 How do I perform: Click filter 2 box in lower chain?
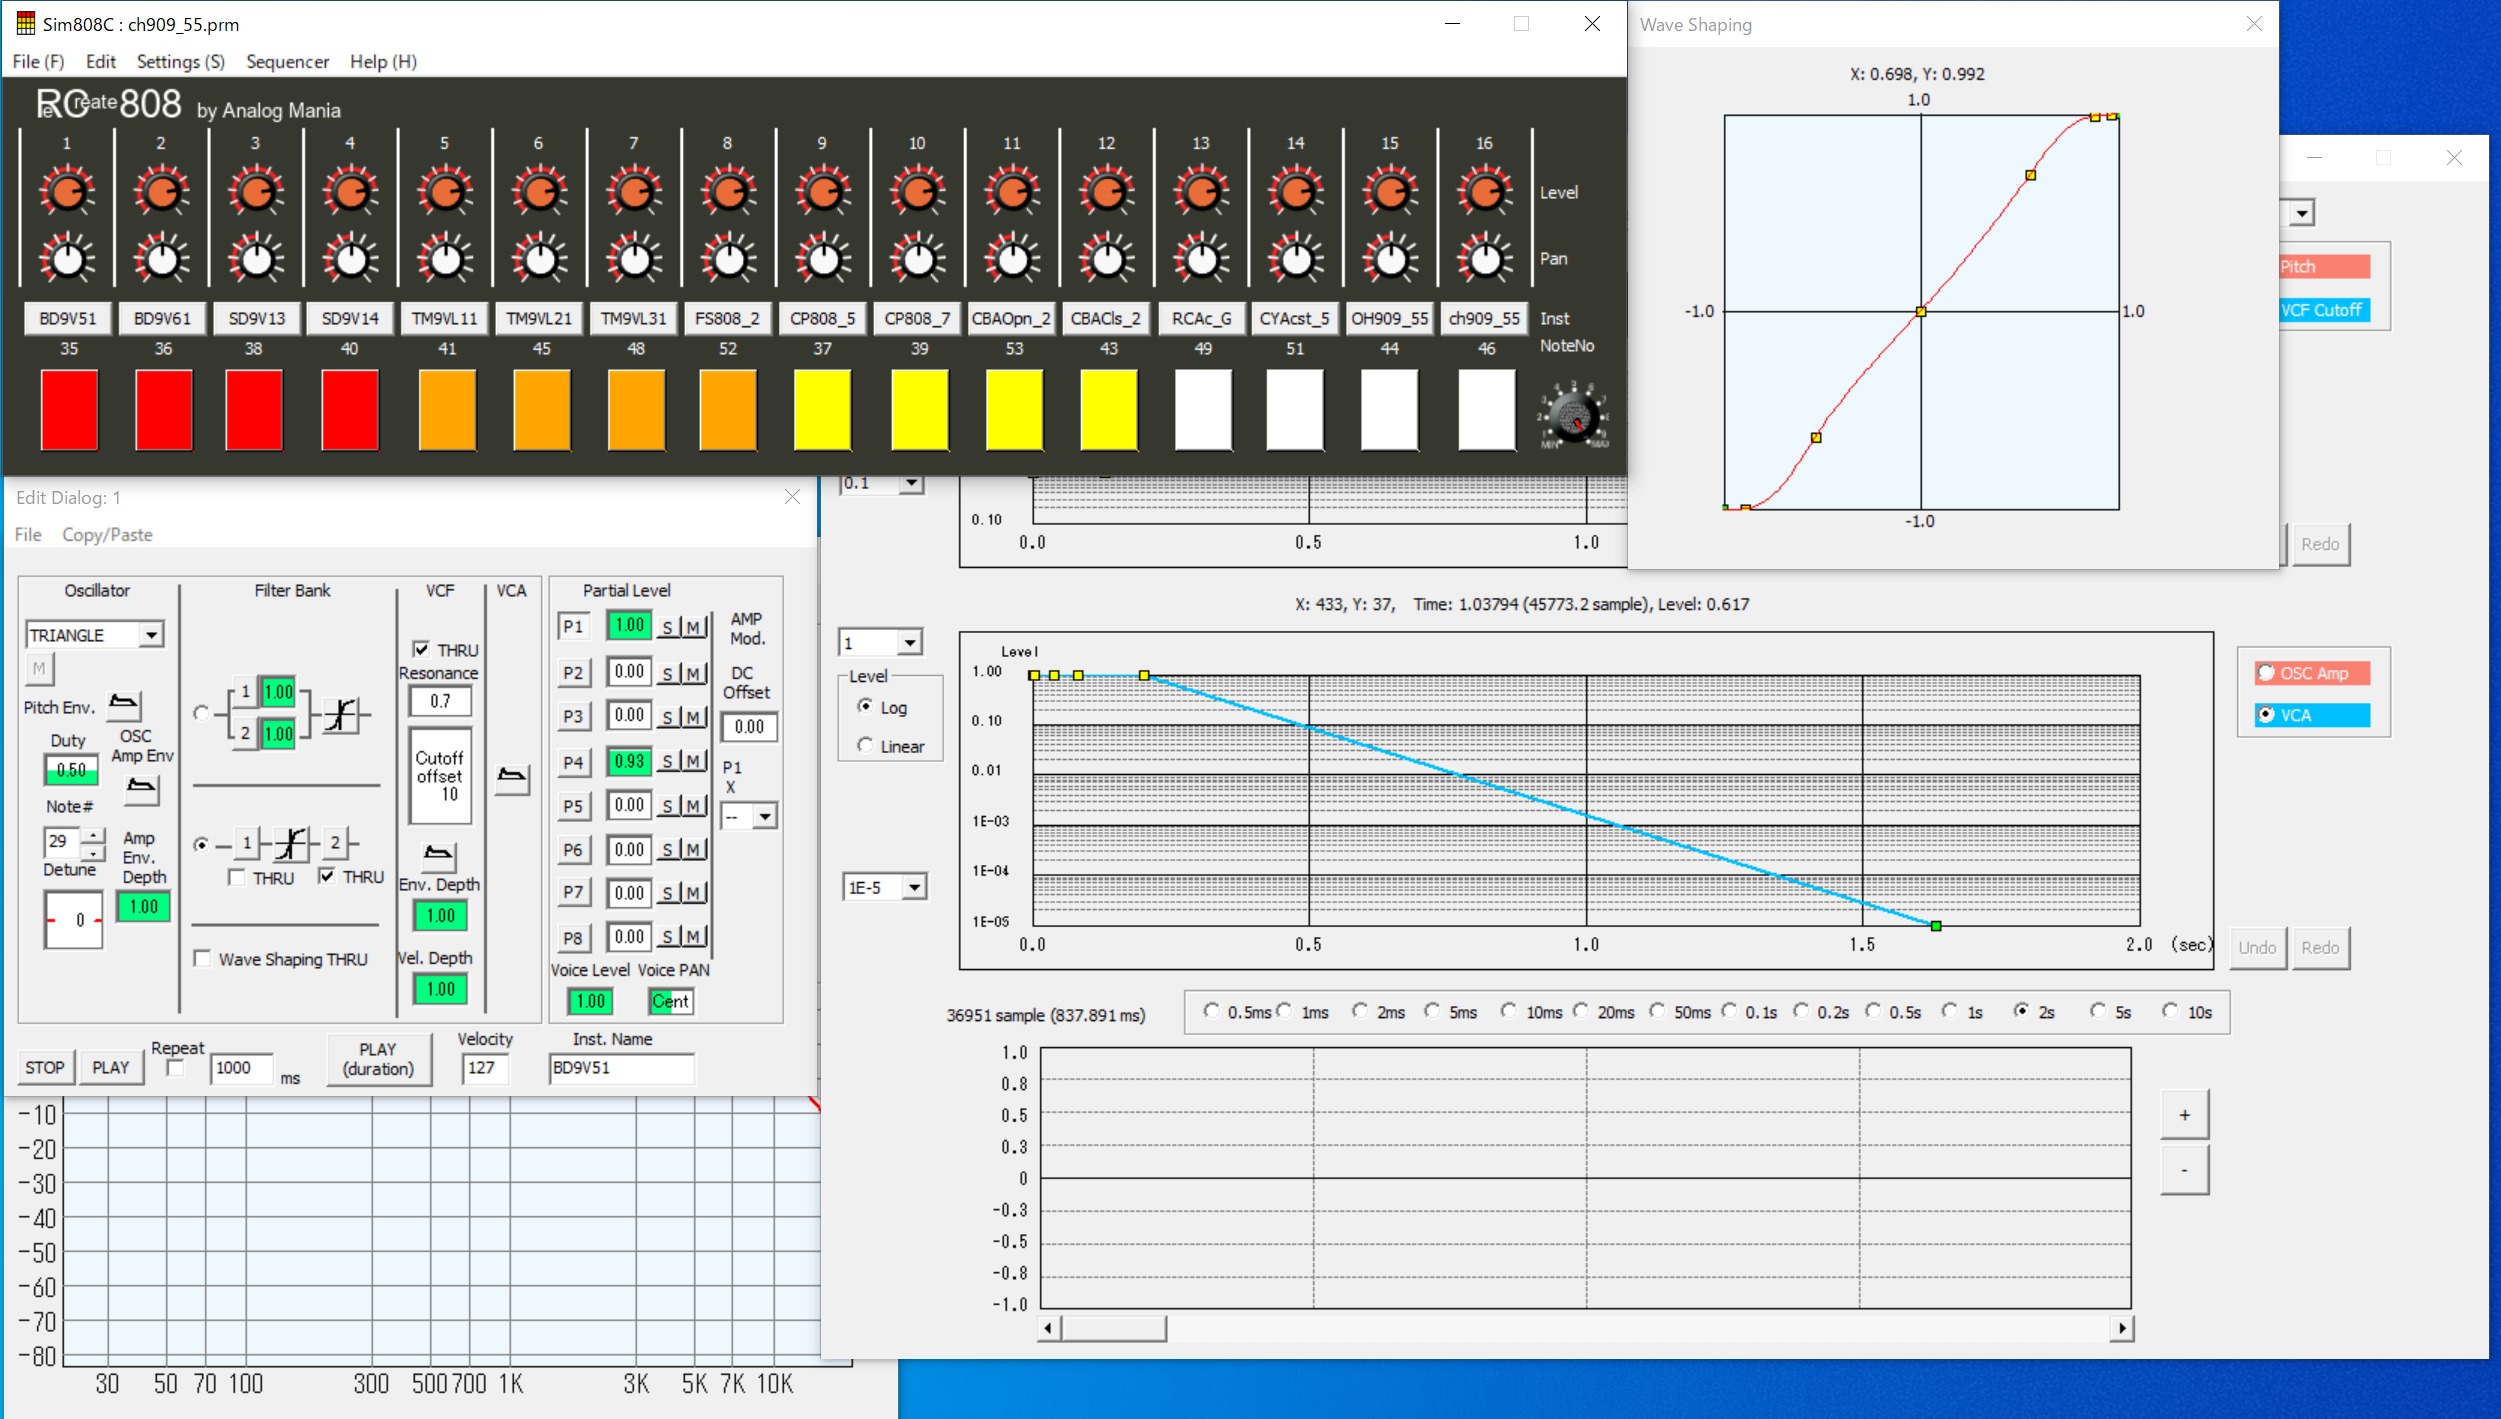pos(335,843)
